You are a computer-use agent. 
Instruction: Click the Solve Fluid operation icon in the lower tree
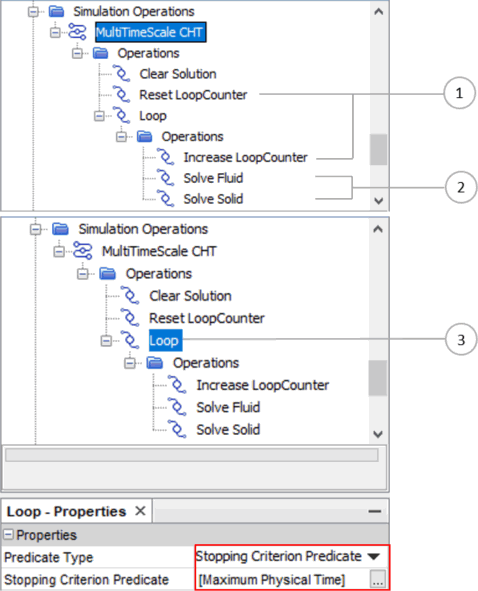click(177, 407)
